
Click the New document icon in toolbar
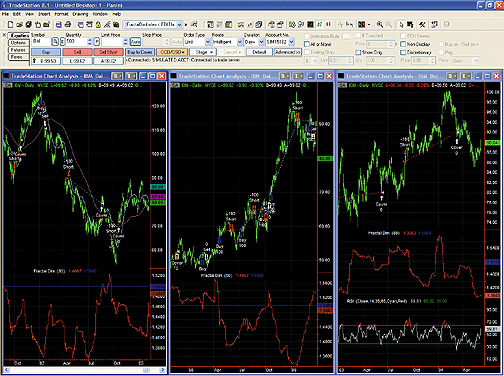tap(10, 24)
